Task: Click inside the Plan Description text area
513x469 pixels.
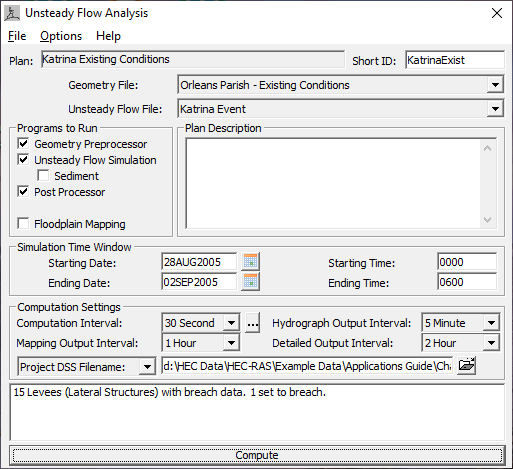Action: pos(333,183)
